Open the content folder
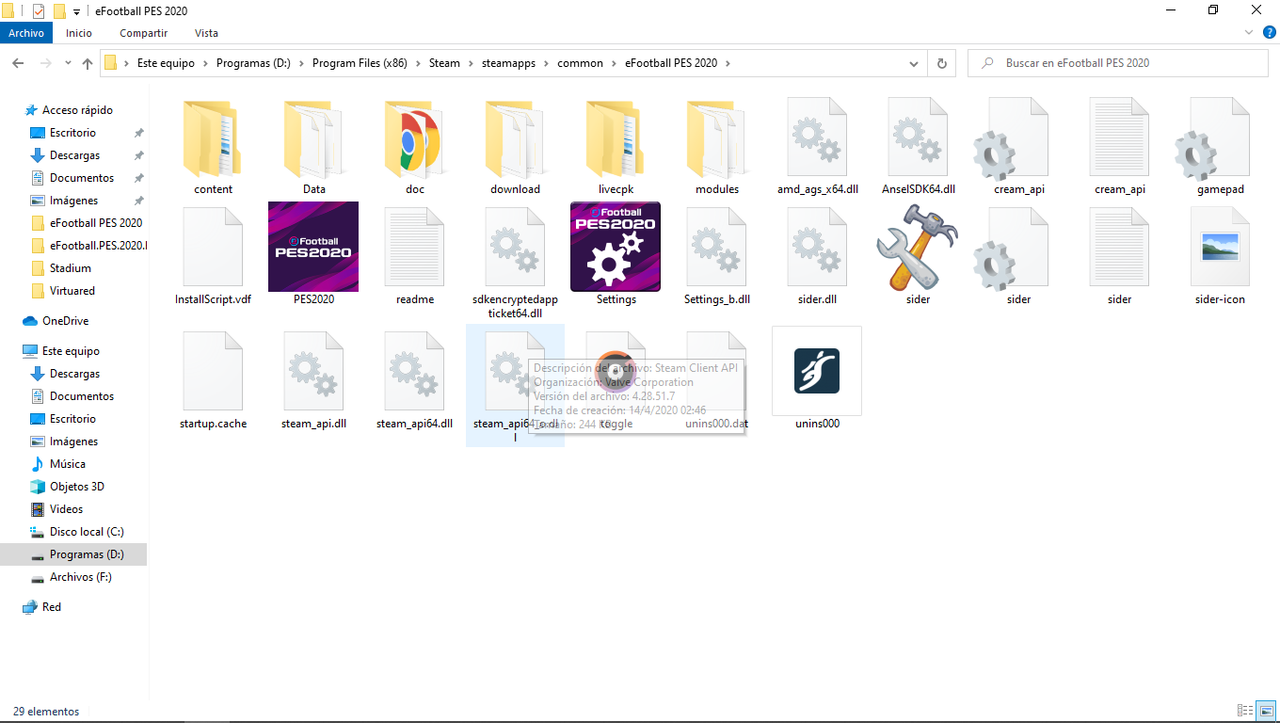 point(213,148)
